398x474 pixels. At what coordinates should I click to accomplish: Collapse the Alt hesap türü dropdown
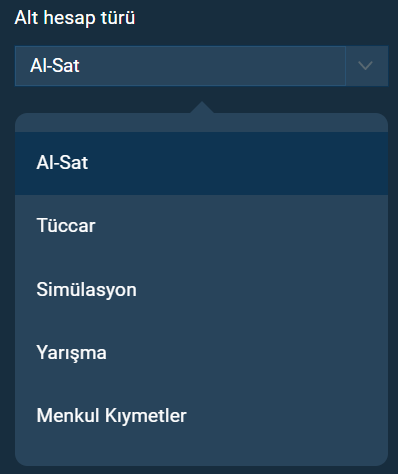click(x=367, y=66)
